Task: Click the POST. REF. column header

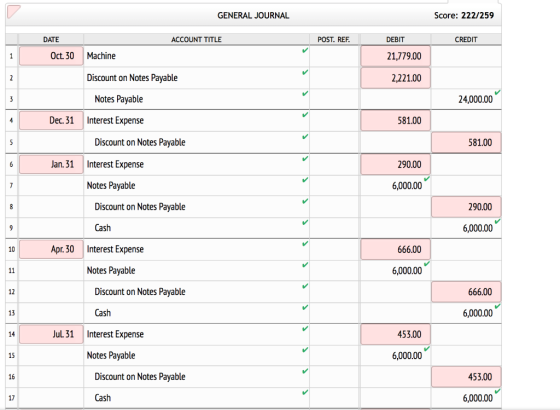Action: tap(334, 39)
